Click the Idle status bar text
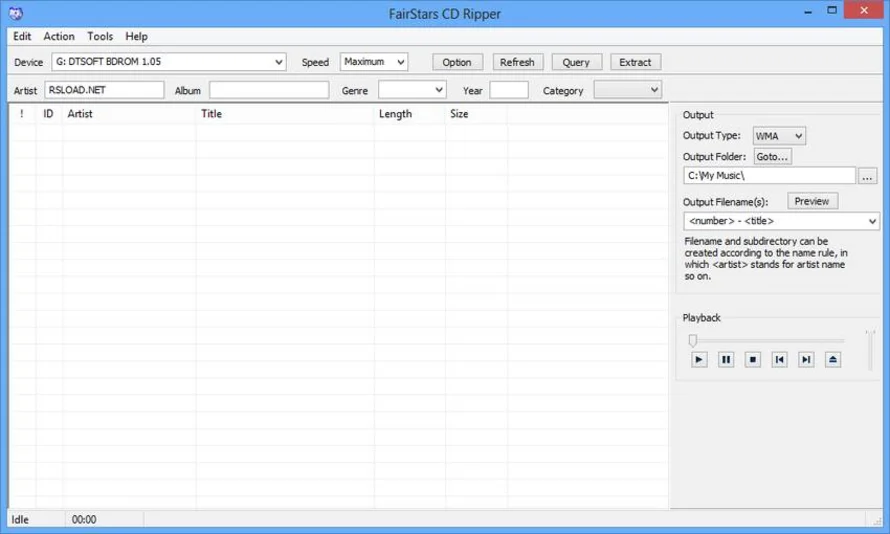 pos(20,519)
